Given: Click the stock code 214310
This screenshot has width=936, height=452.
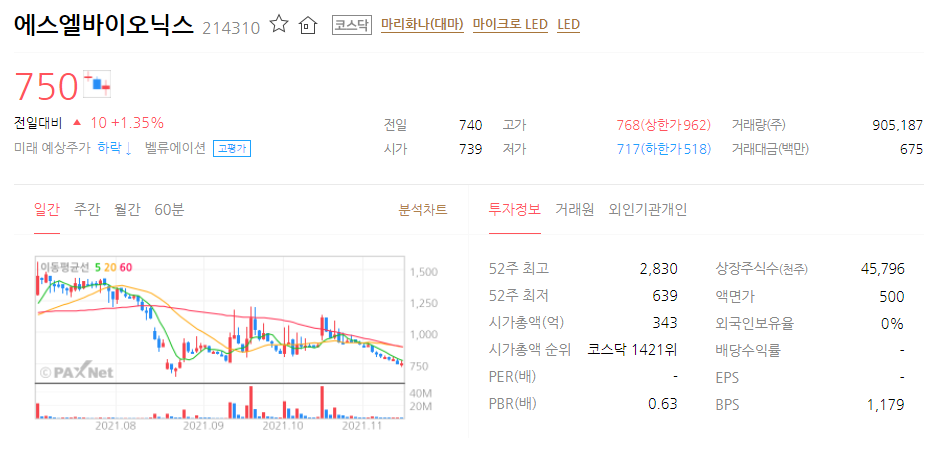Looking at the screenshot, I should pos(231,27).
